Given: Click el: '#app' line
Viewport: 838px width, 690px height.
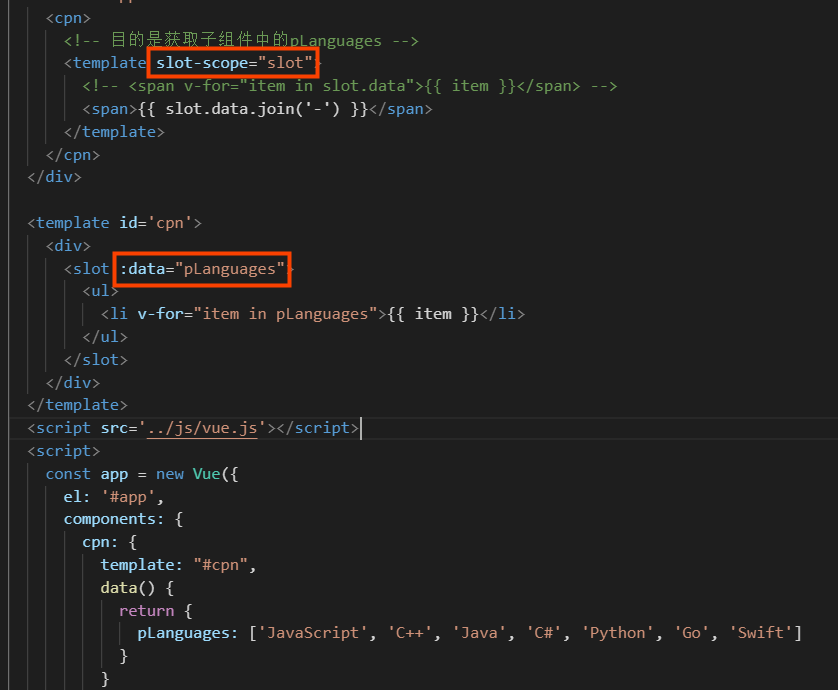Looking at the screenshot, I should (113, 497).
